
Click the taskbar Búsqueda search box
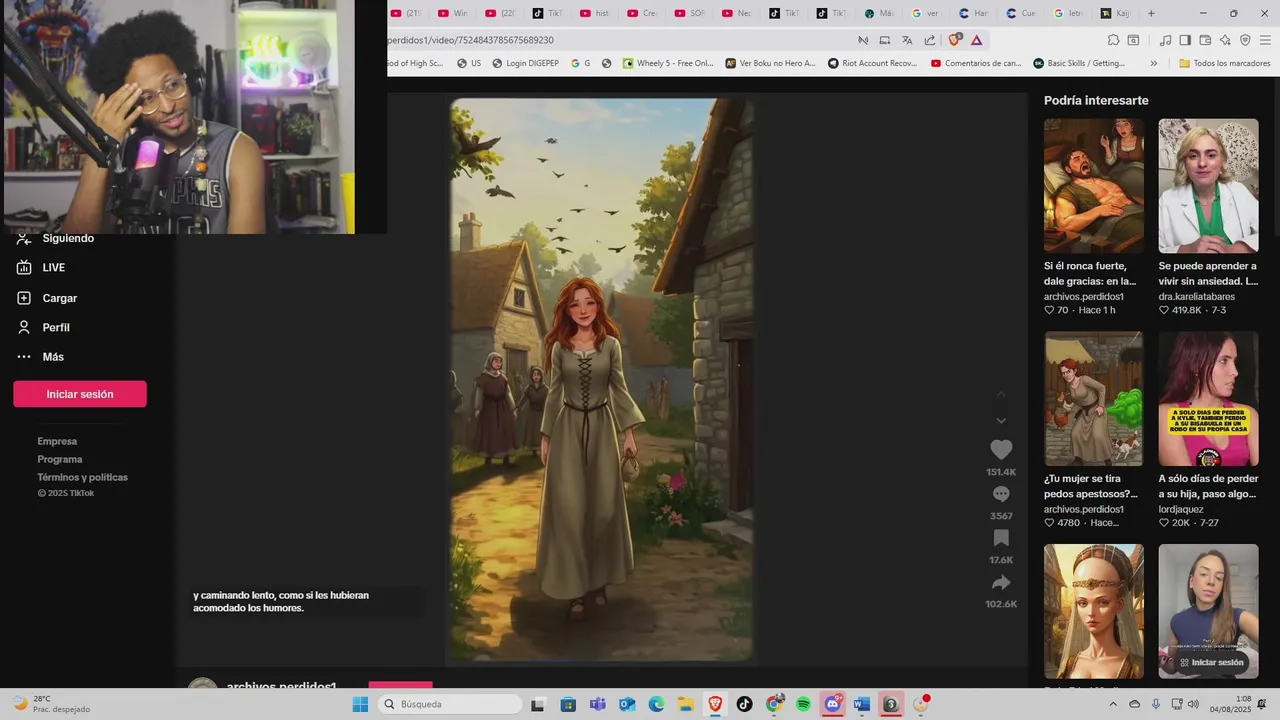pyautogui.click(x=450, y=704)
